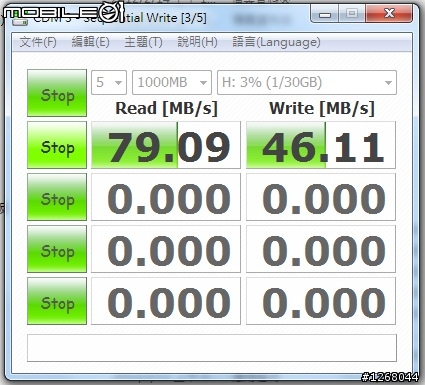Open the 文件(F) menu
Image resolution: width=425 pixels, height=385 pixels.
[38, 42]
